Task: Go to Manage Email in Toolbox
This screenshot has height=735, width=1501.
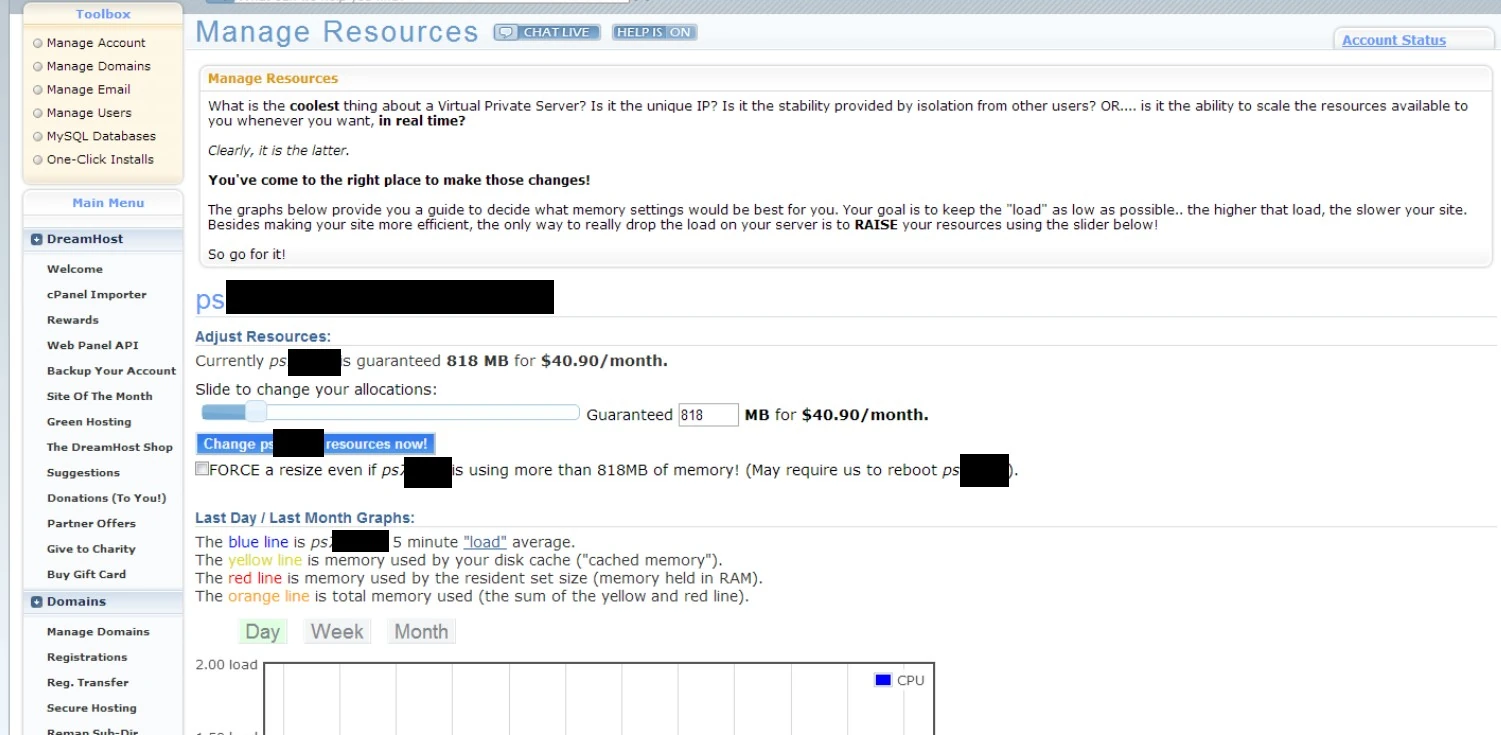Action: click(89, 89)
